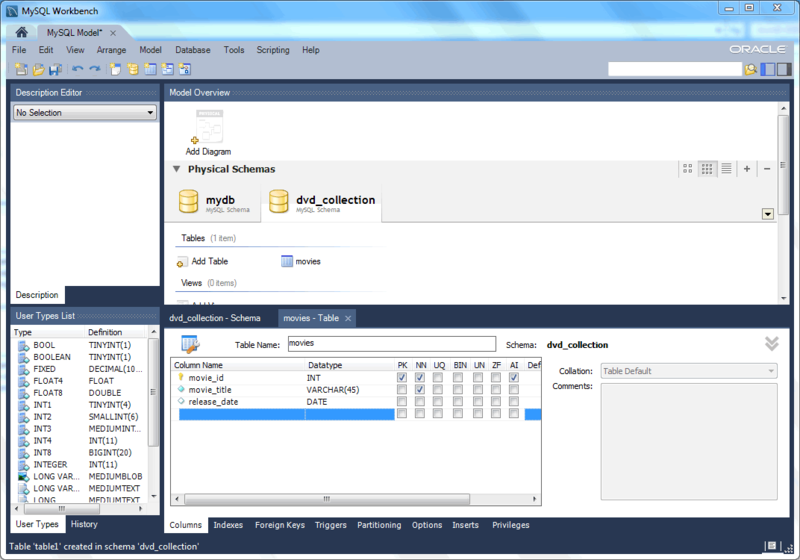
Task: Uncheck PK checkbox for movie_id
Action: click(402, 378)
